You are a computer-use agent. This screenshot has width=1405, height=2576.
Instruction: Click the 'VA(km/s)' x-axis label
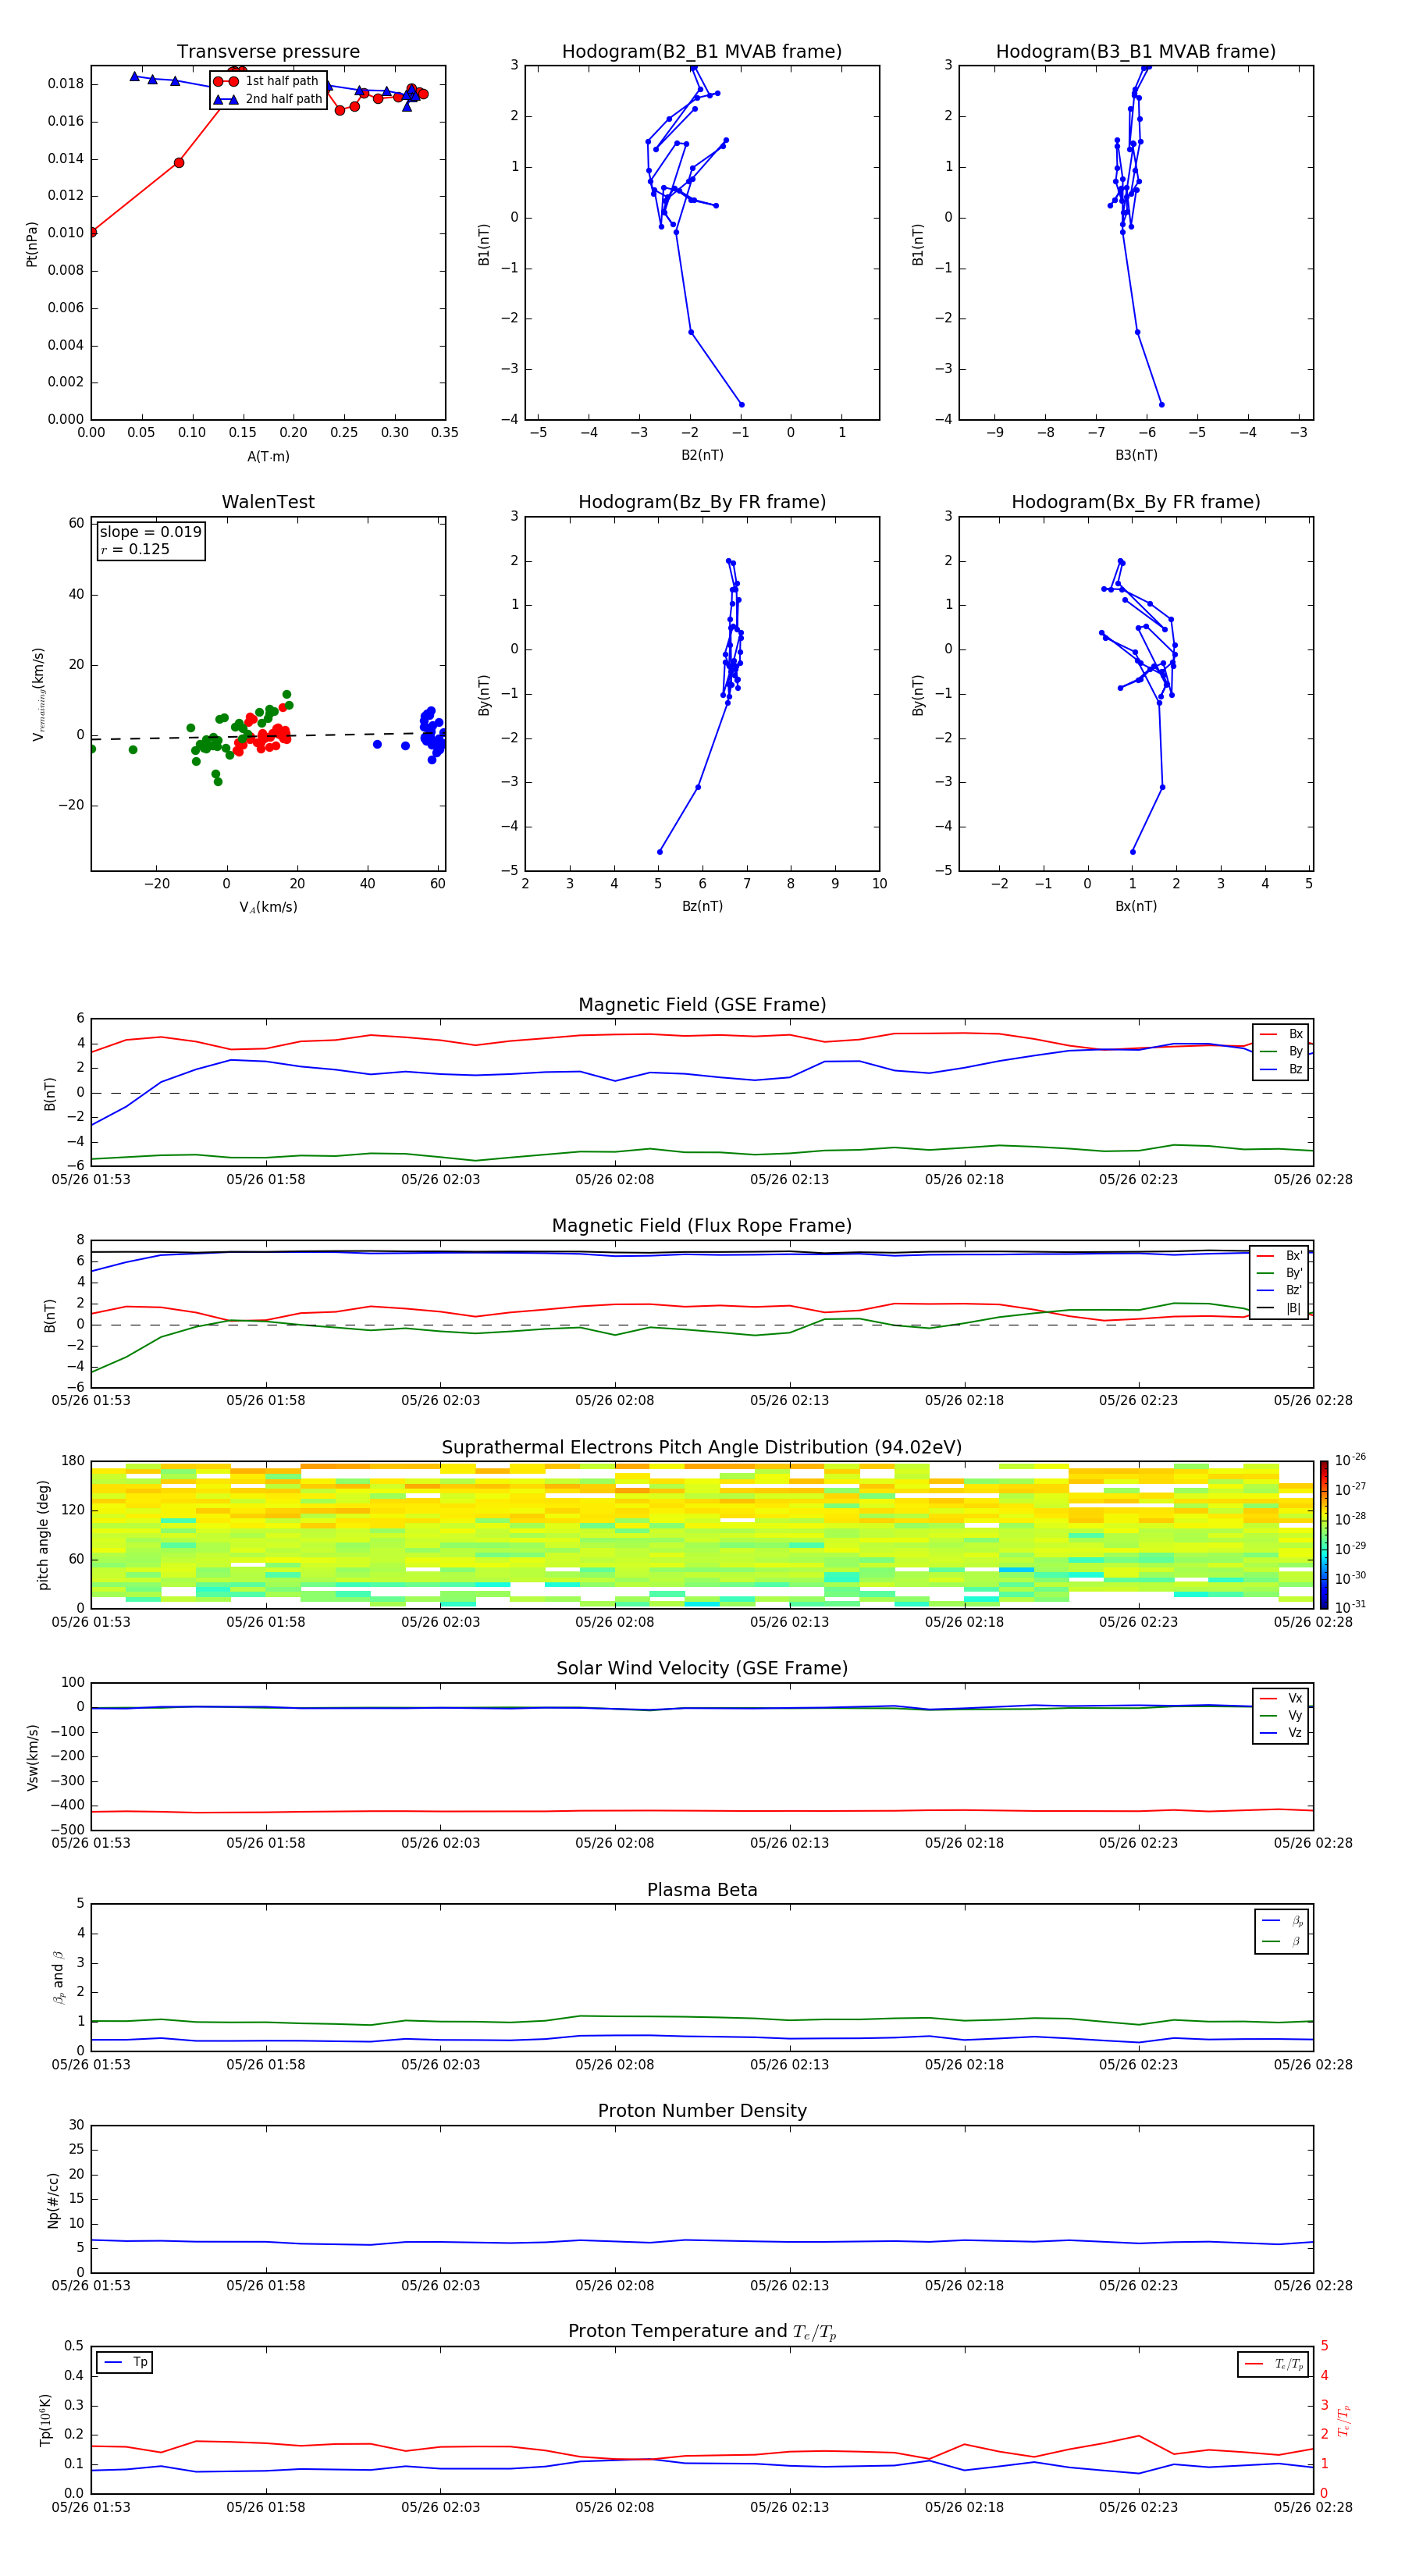click(x=268, y=907)
